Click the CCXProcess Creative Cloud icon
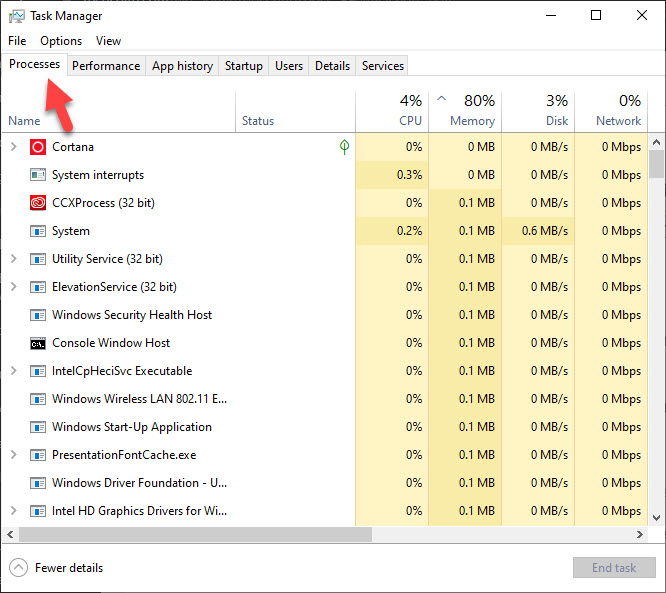This screenshot has height=593, width=666. [x=38, y=203]
